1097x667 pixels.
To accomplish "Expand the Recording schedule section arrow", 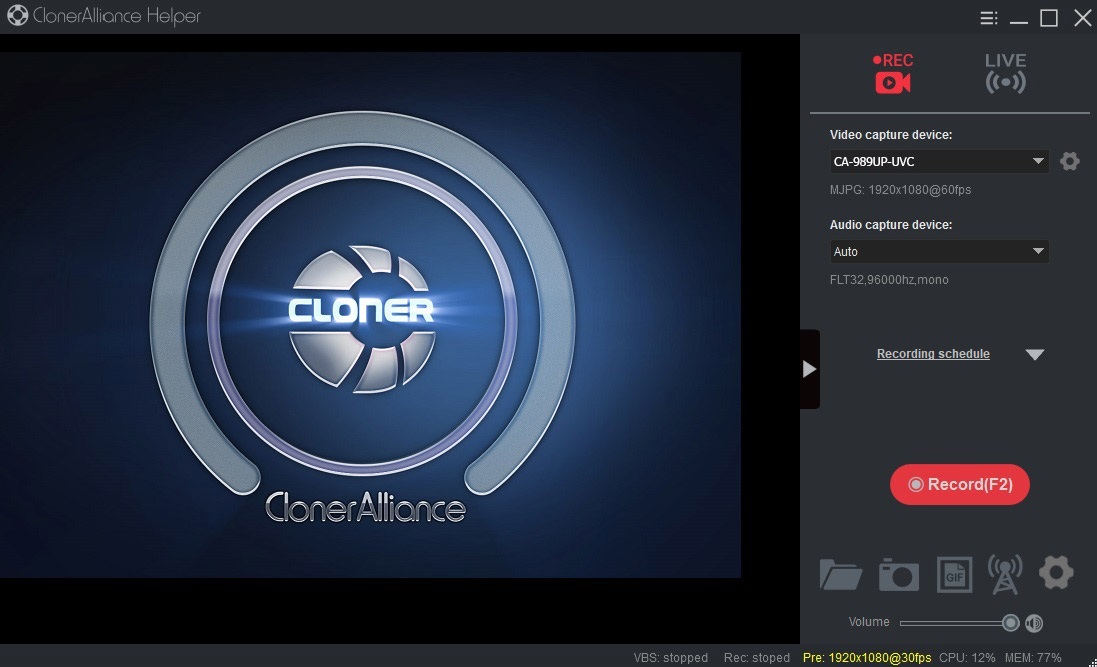I will (x=1035, y=354).
